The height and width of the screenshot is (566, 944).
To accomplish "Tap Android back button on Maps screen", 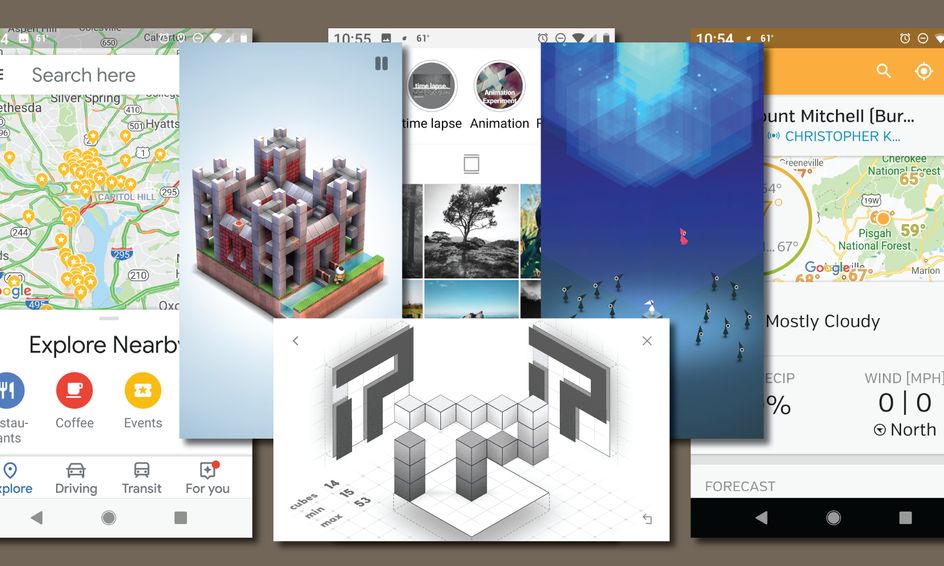I will tap(37, 517).
